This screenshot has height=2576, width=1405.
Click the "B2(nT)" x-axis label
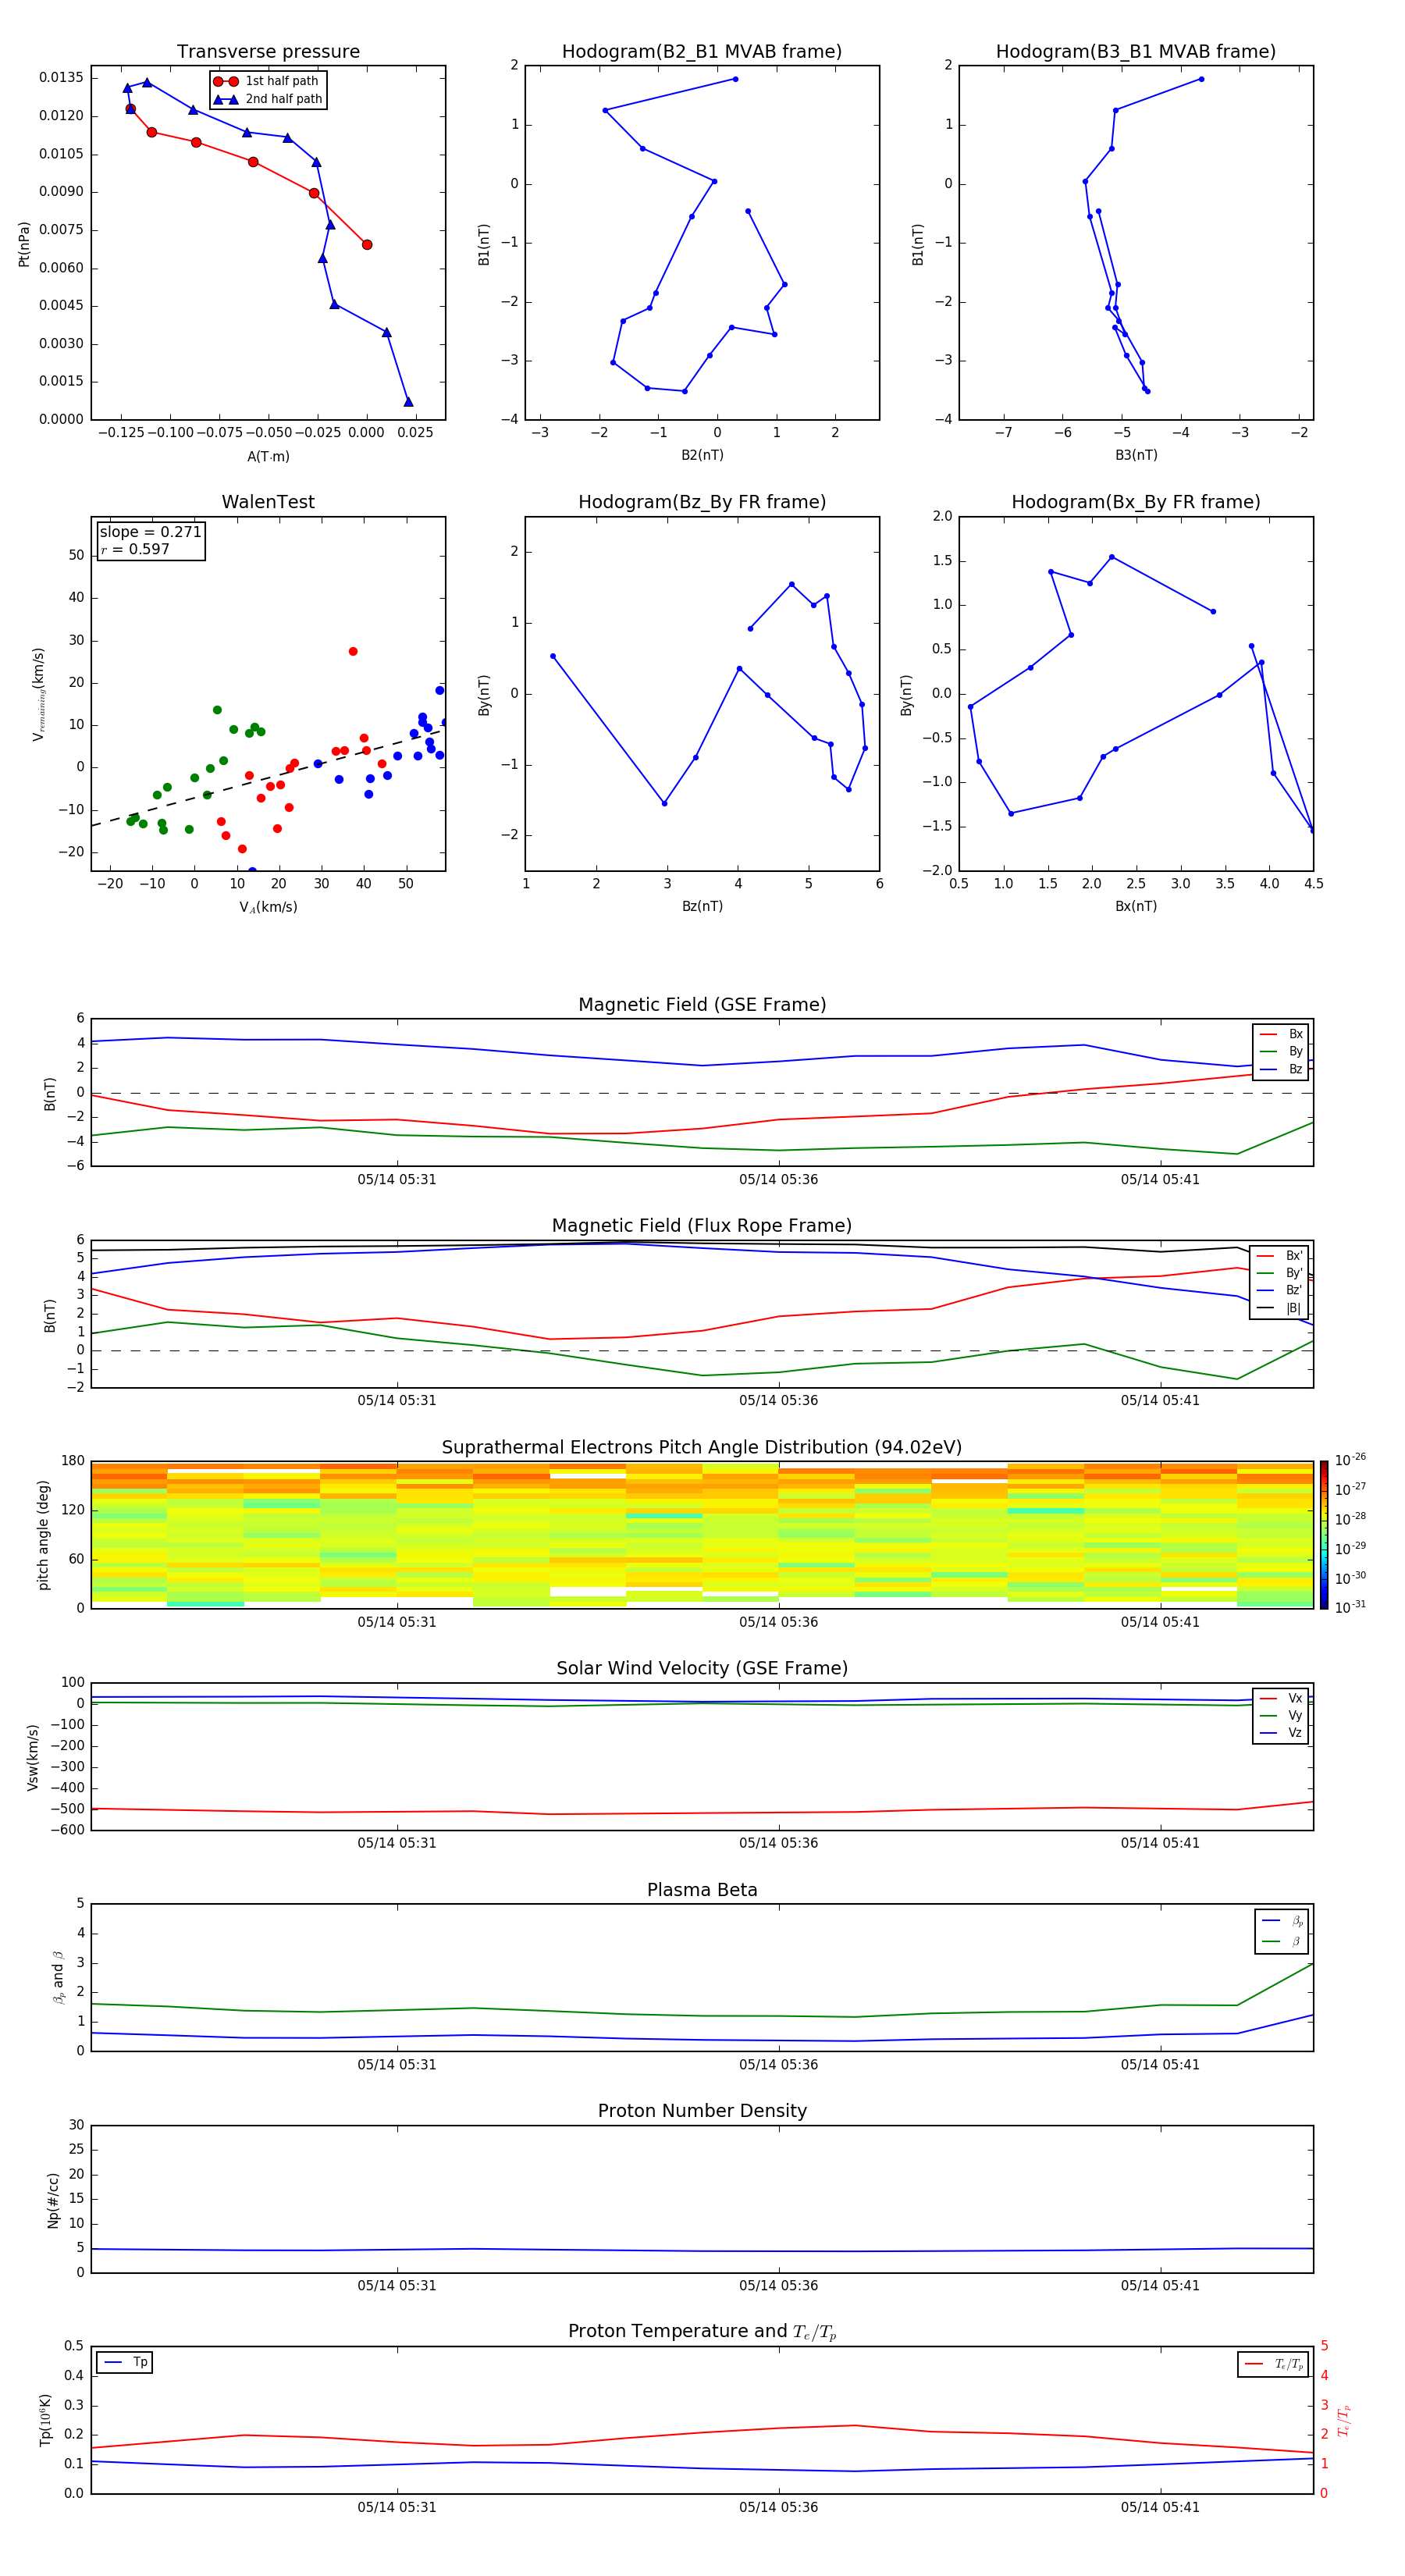pos(702,455)
